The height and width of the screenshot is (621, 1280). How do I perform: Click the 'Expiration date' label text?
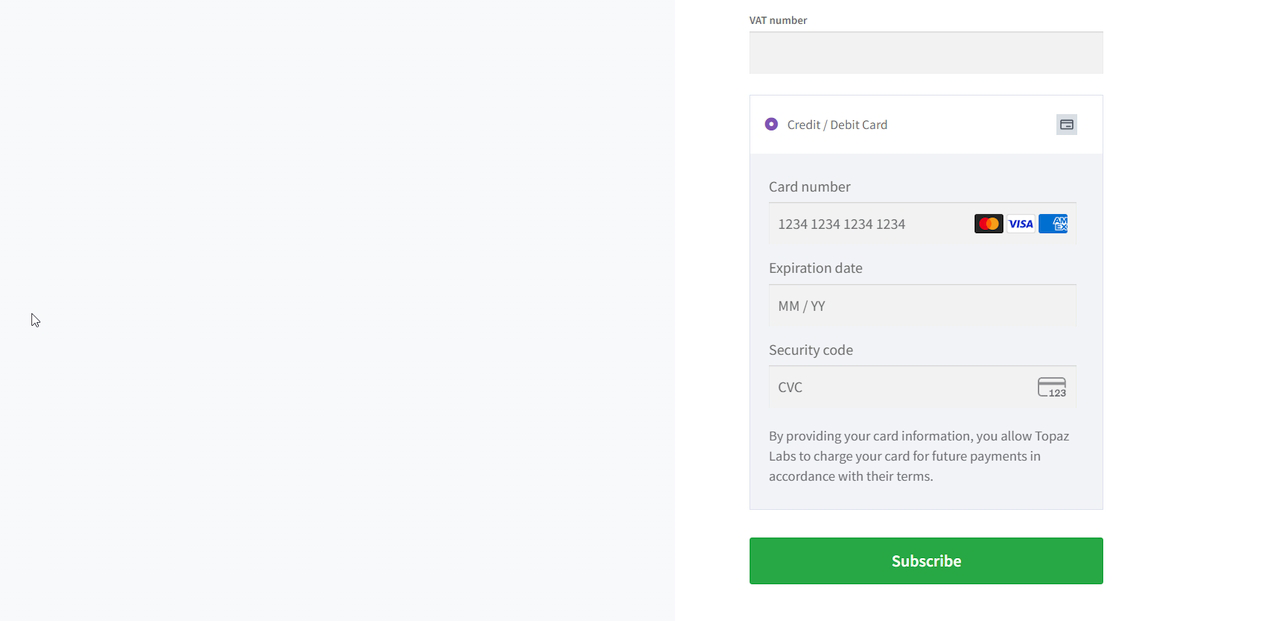tap(815, 268)
